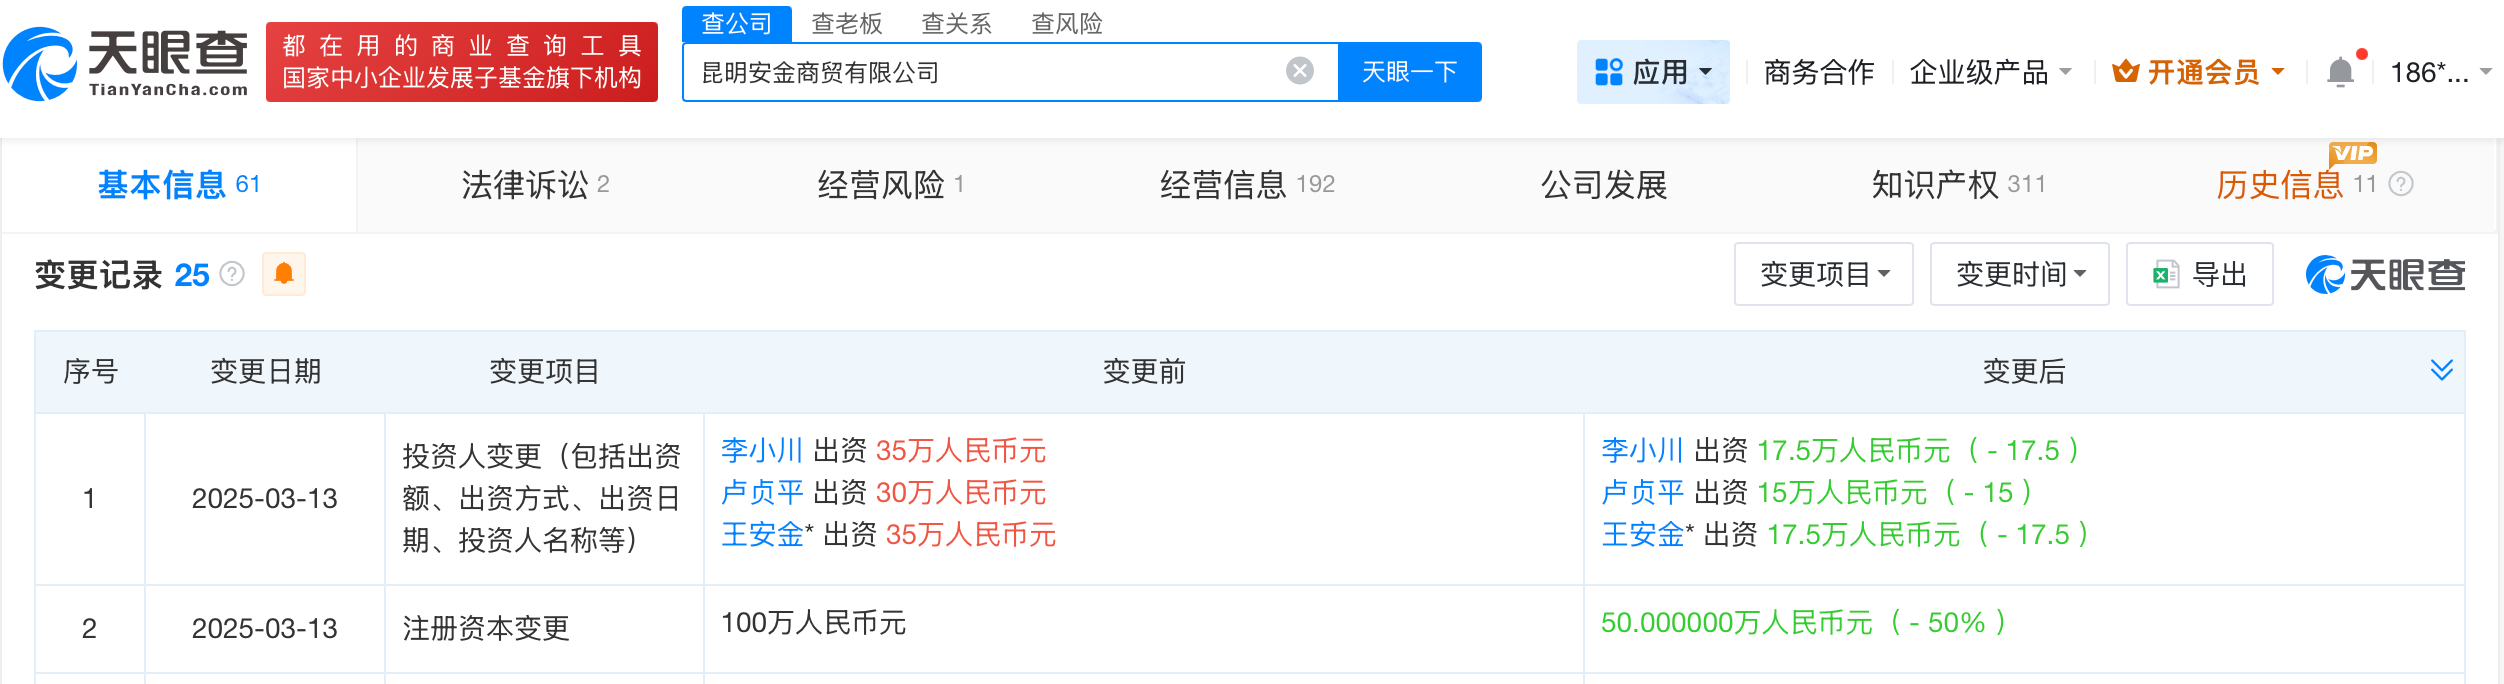The image size is (2504, 684).
Task: Click the help icon beside 变更记录
Action: click(232, 274)
